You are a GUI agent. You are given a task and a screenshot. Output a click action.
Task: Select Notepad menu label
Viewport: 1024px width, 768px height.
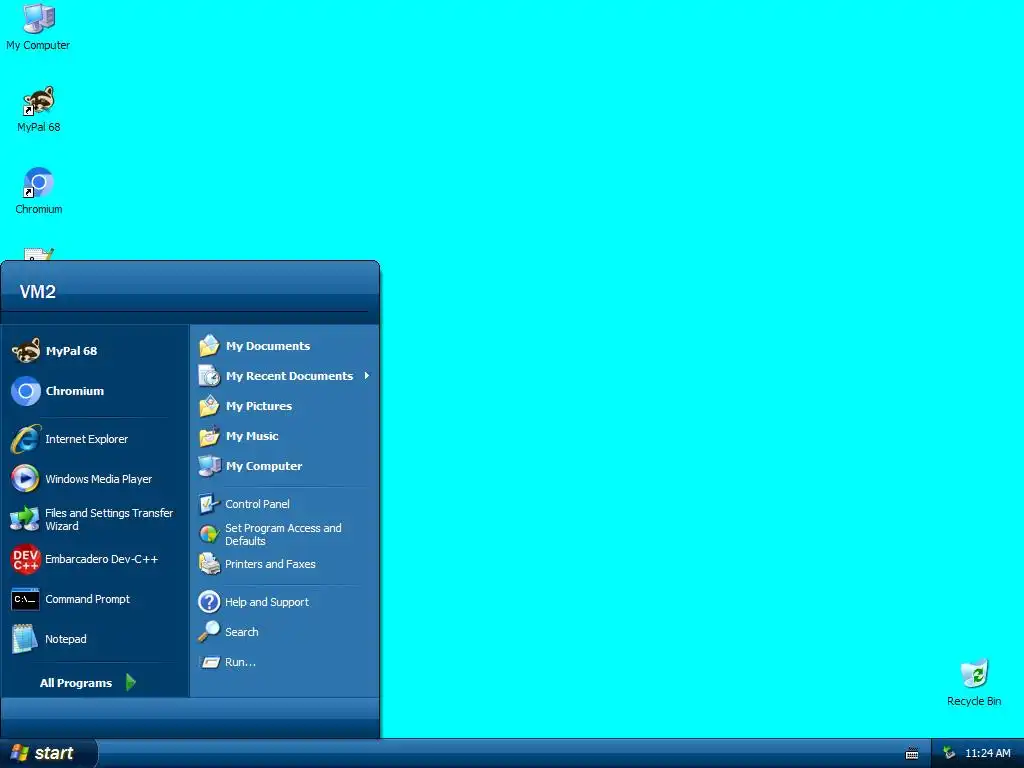coord(65,639)
